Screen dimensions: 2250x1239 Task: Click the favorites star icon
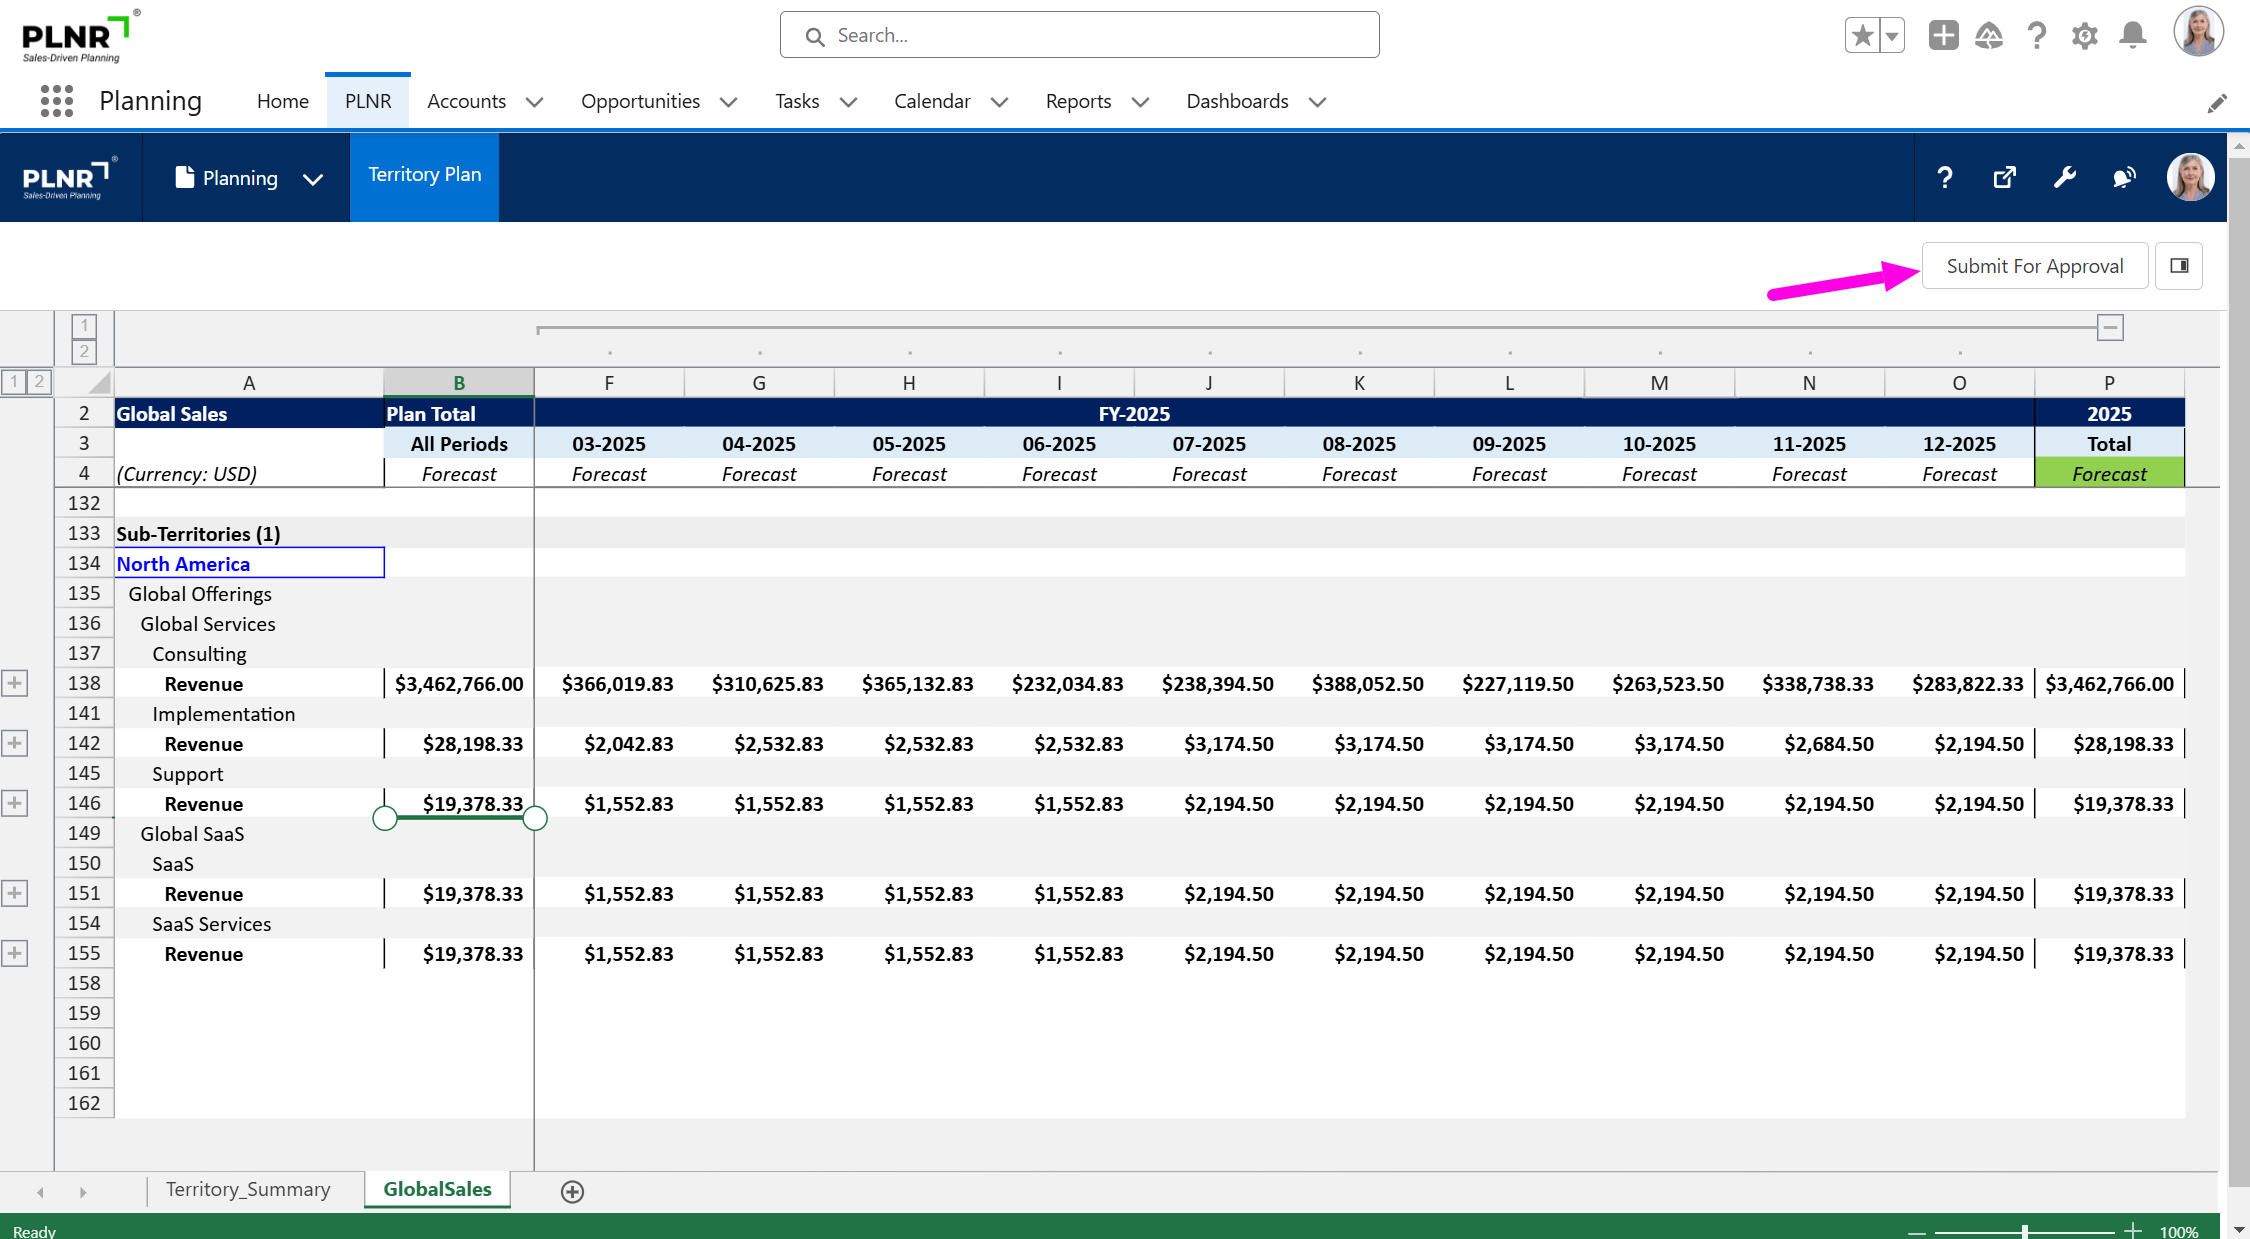click(1862, 36)
